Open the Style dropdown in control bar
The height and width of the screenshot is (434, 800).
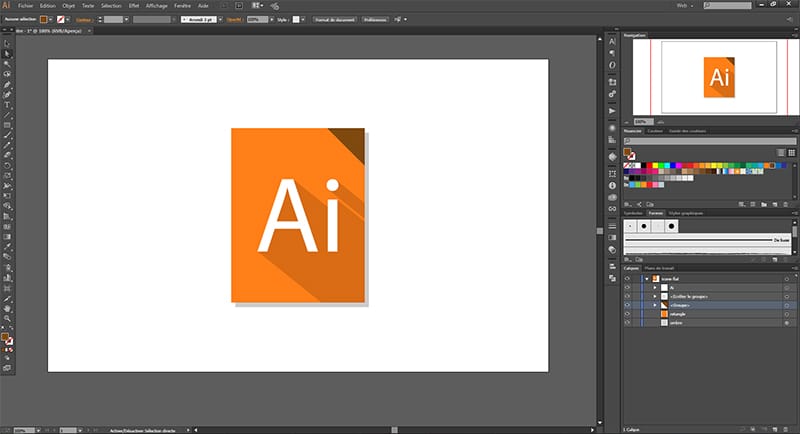click(303, 19)
